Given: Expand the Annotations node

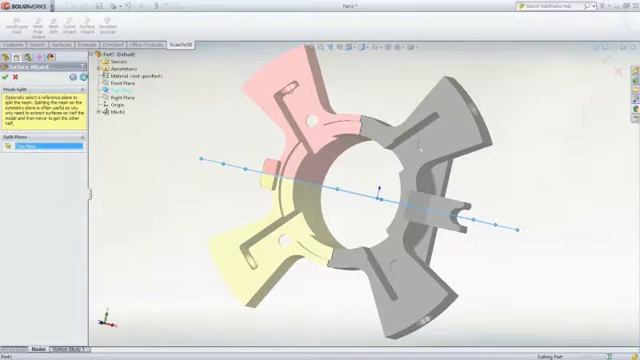Looking at the screenshot, I should click(x=98, y=69).
